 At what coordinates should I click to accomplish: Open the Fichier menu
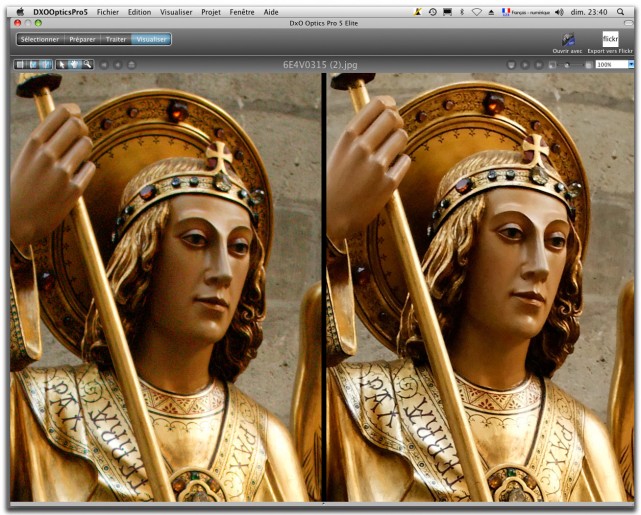(108, 12)
